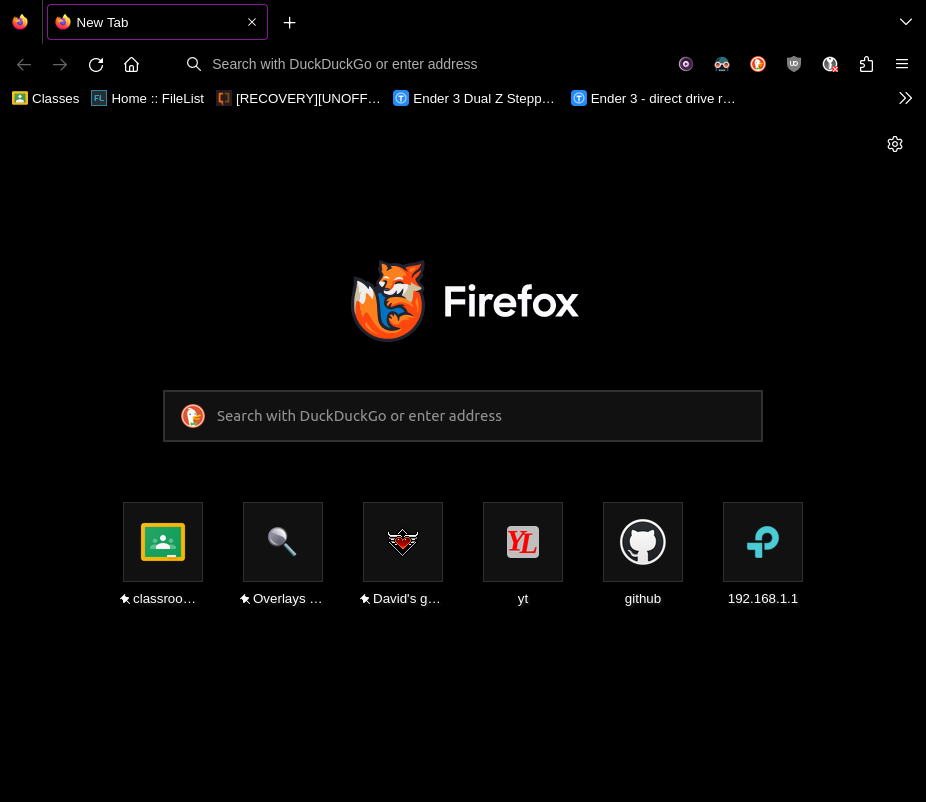Click the 'github' shortcut label
Screen dimensions: 926x802
point(643,599)
